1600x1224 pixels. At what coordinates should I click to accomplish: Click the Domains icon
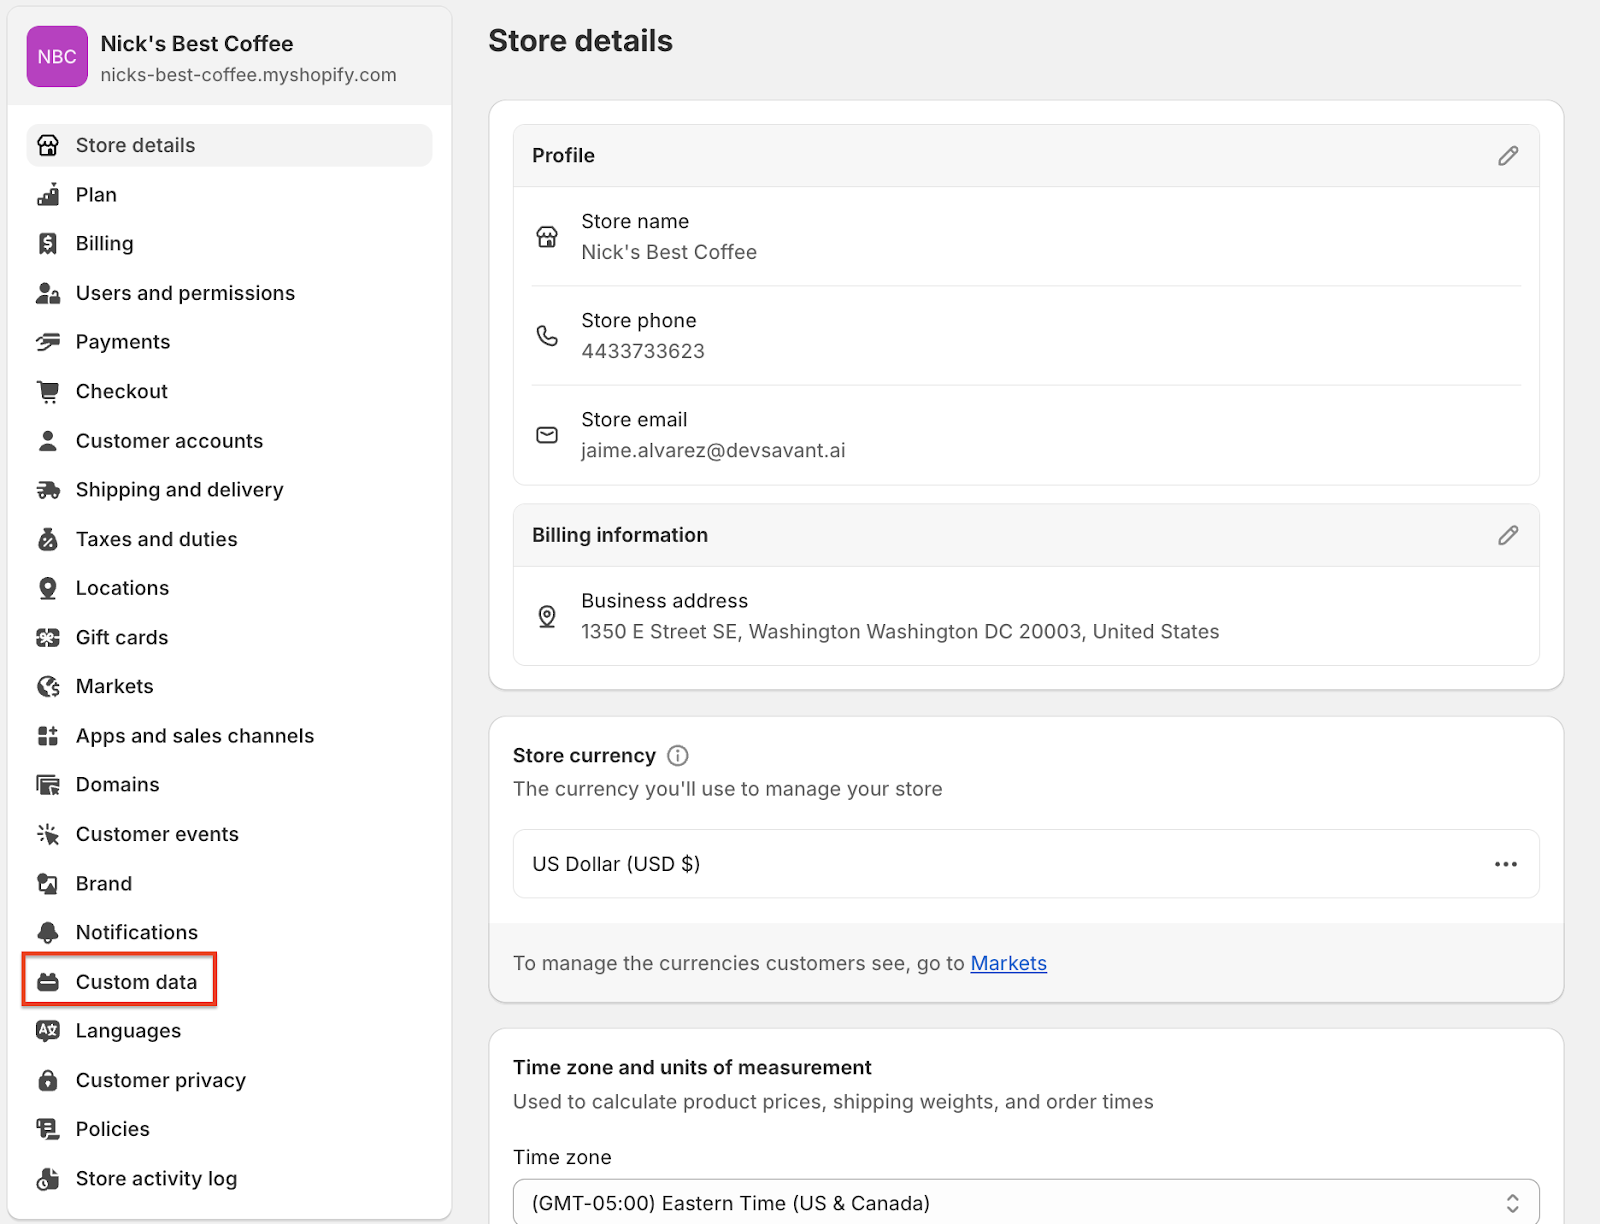click(48, 785)
